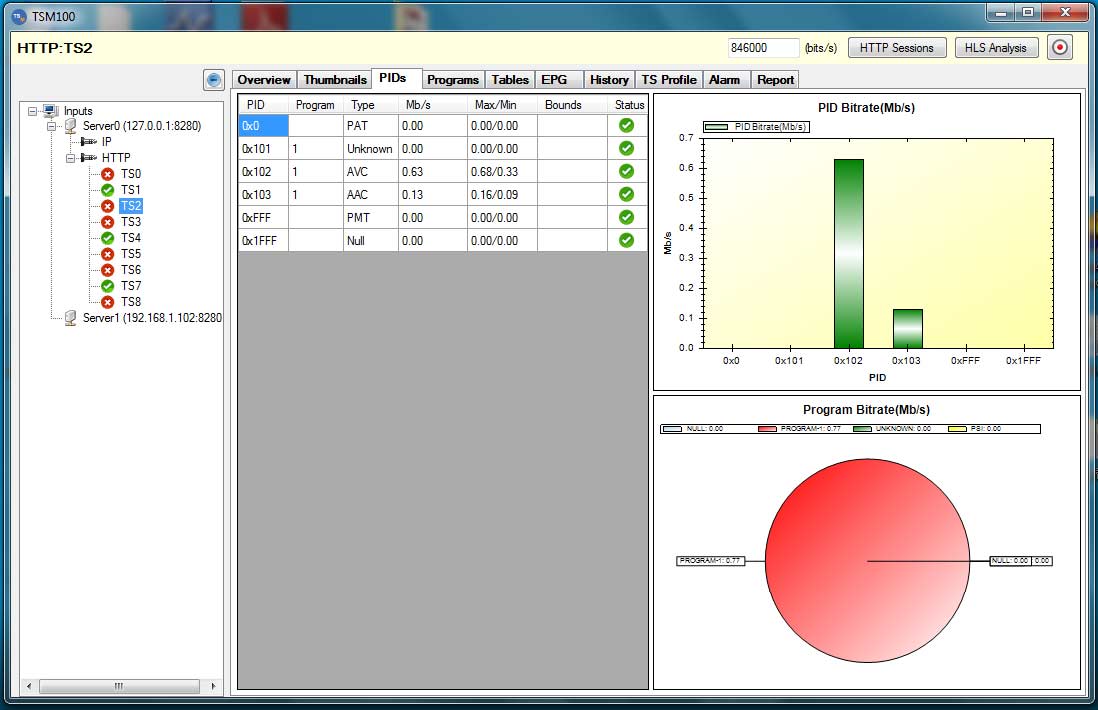The width and height of the screenshot is (1098, 710).
Task: Click the green status icon for PID 0x102
Action: [x=626, y=171]
